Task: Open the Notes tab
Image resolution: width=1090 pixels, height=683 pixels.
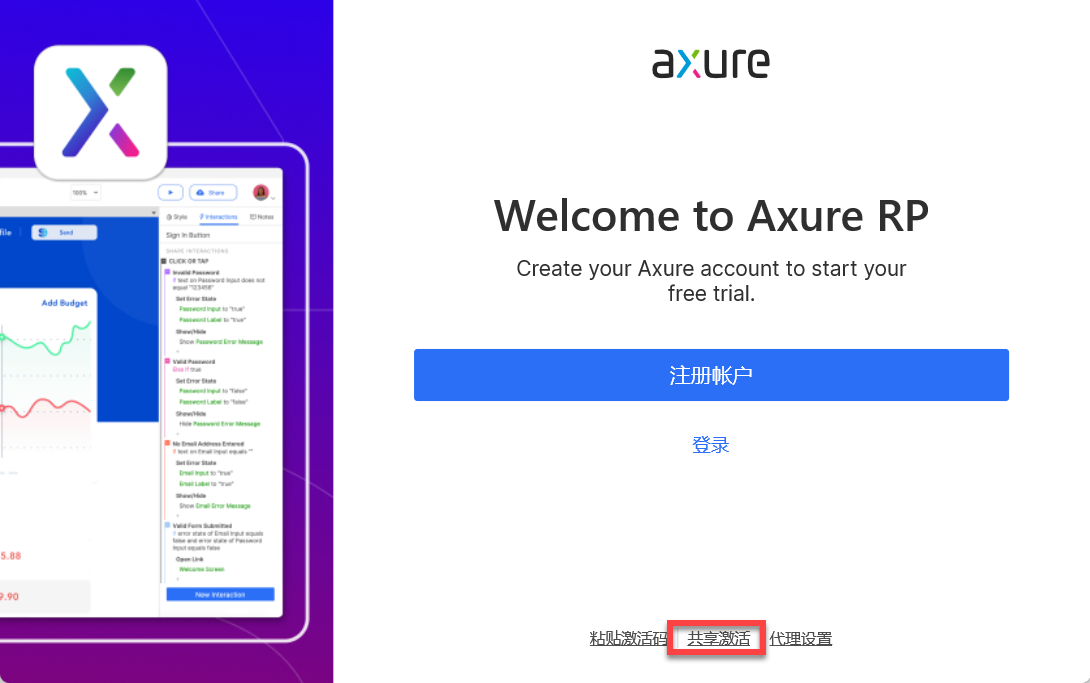Action: pyautogui.click(x=261, y=216)
